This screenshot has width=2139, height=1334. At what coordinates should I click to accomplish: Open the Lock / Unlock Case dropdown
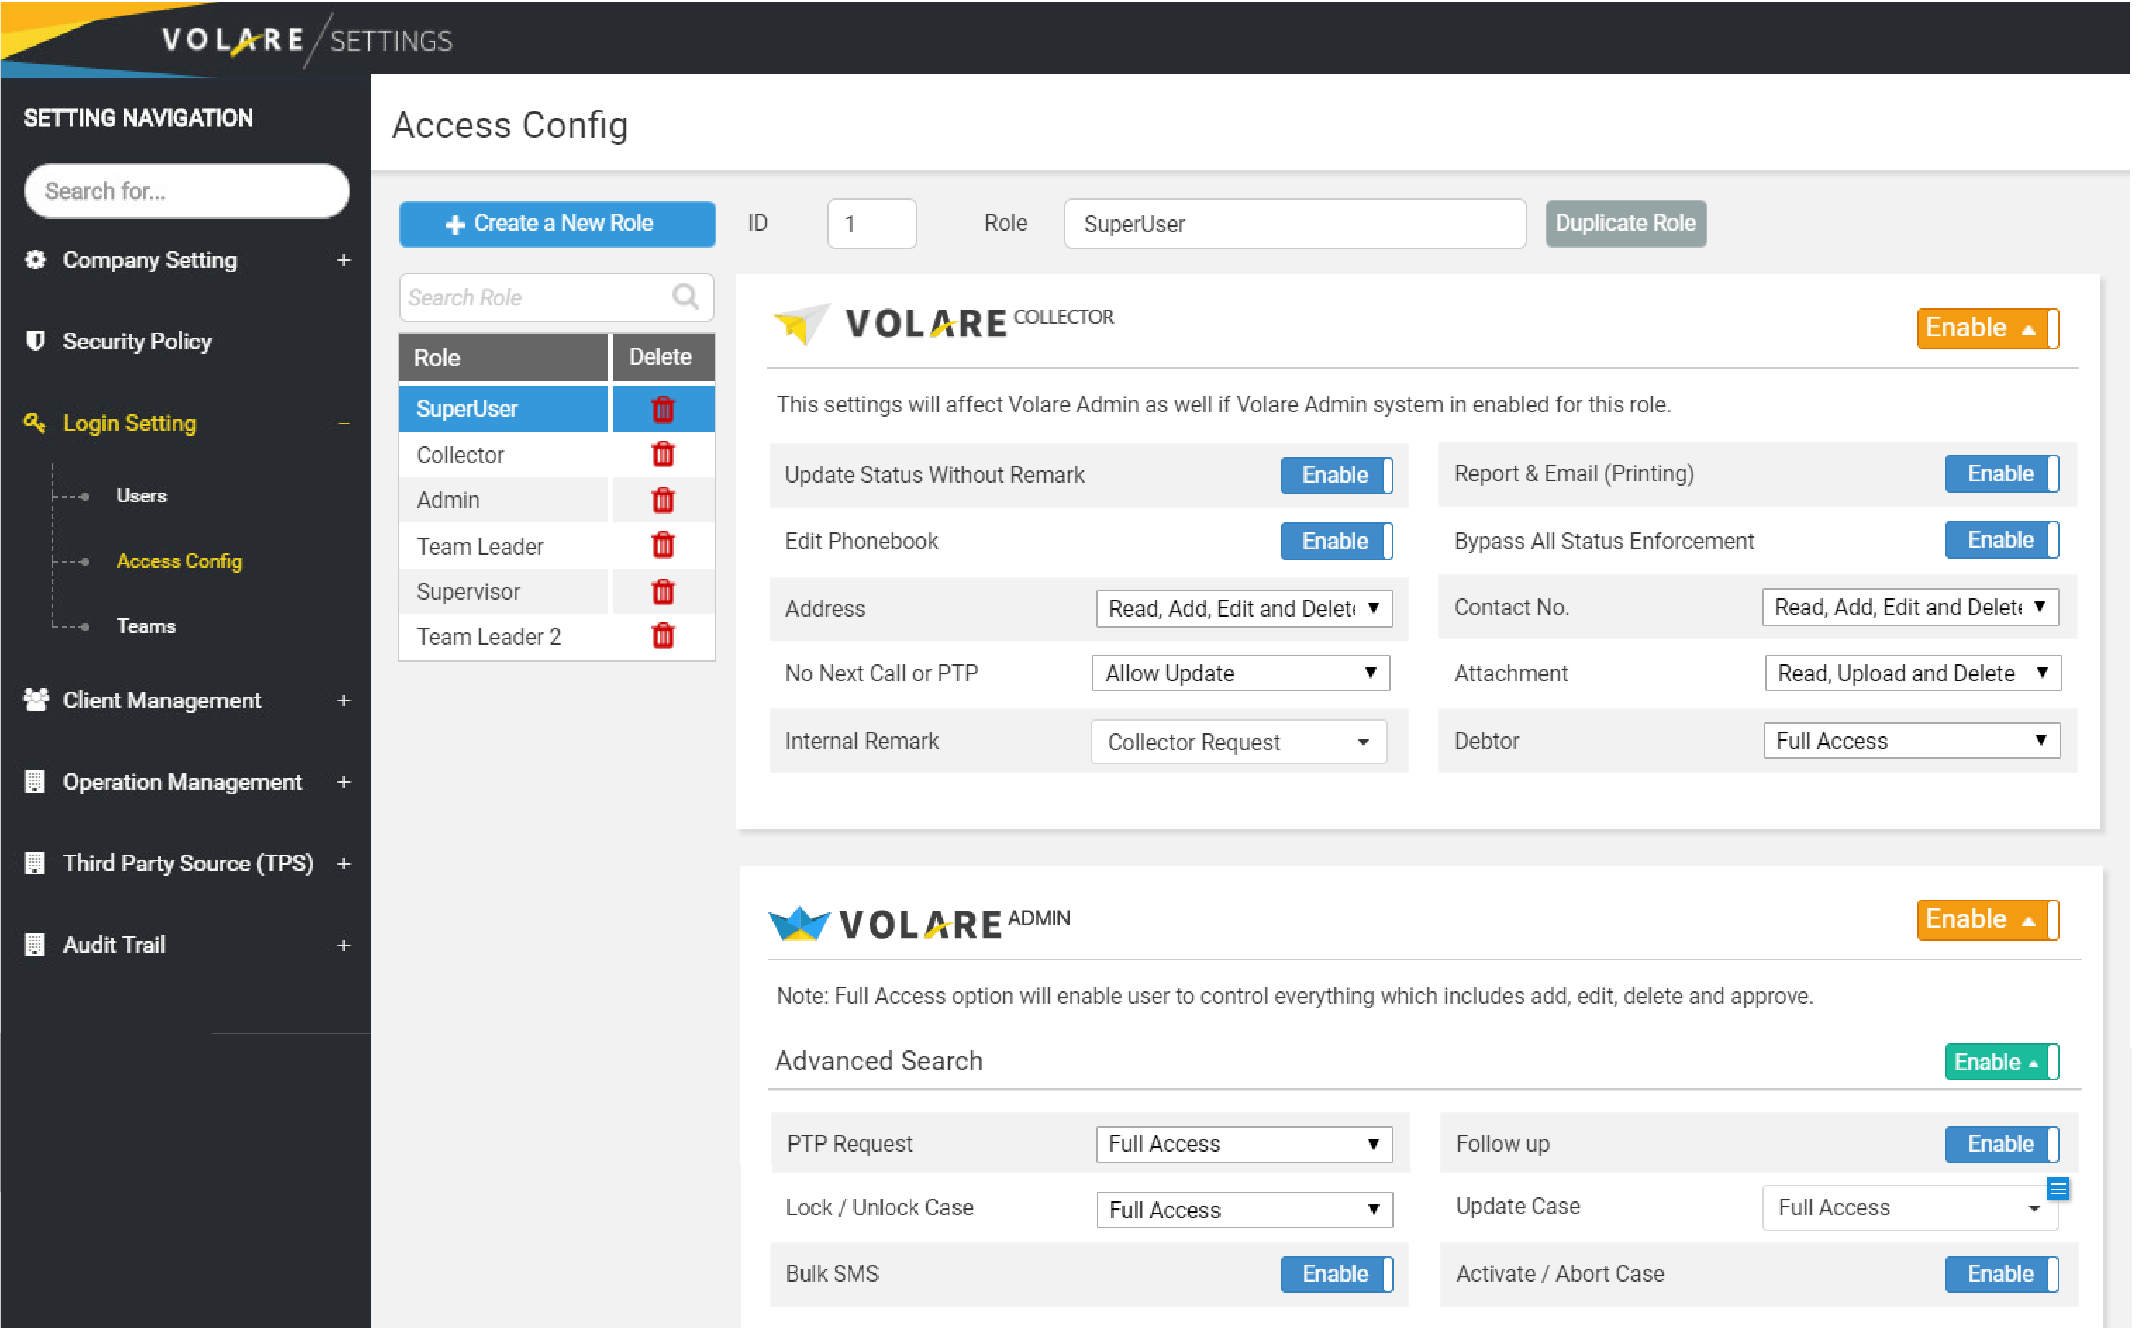pos(1247,1212)
